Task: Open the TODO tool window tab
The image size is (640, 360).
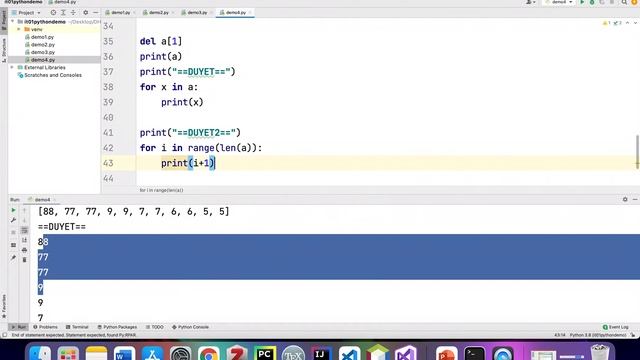Action: click(155, 327)
